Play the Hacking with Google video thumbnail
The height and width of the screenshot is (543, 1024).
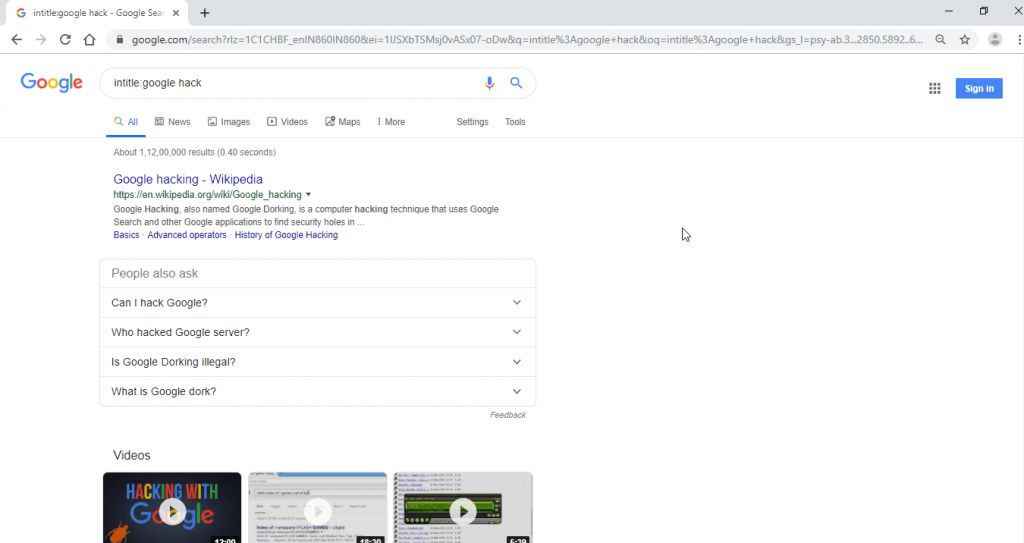tap(172, 511)
